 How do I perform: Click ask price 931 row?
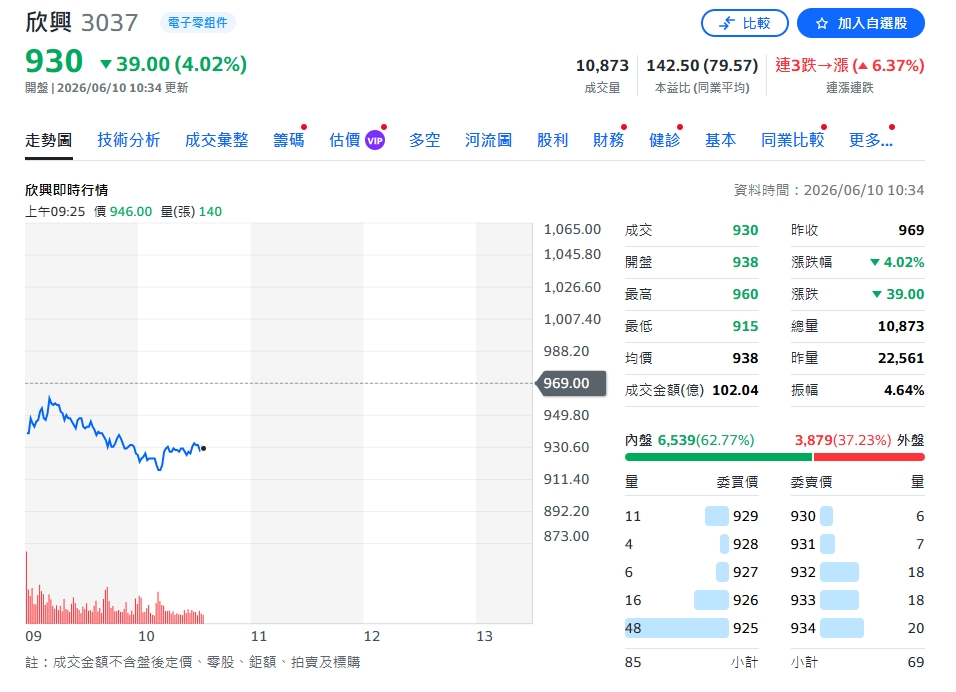tap(857, 544)
